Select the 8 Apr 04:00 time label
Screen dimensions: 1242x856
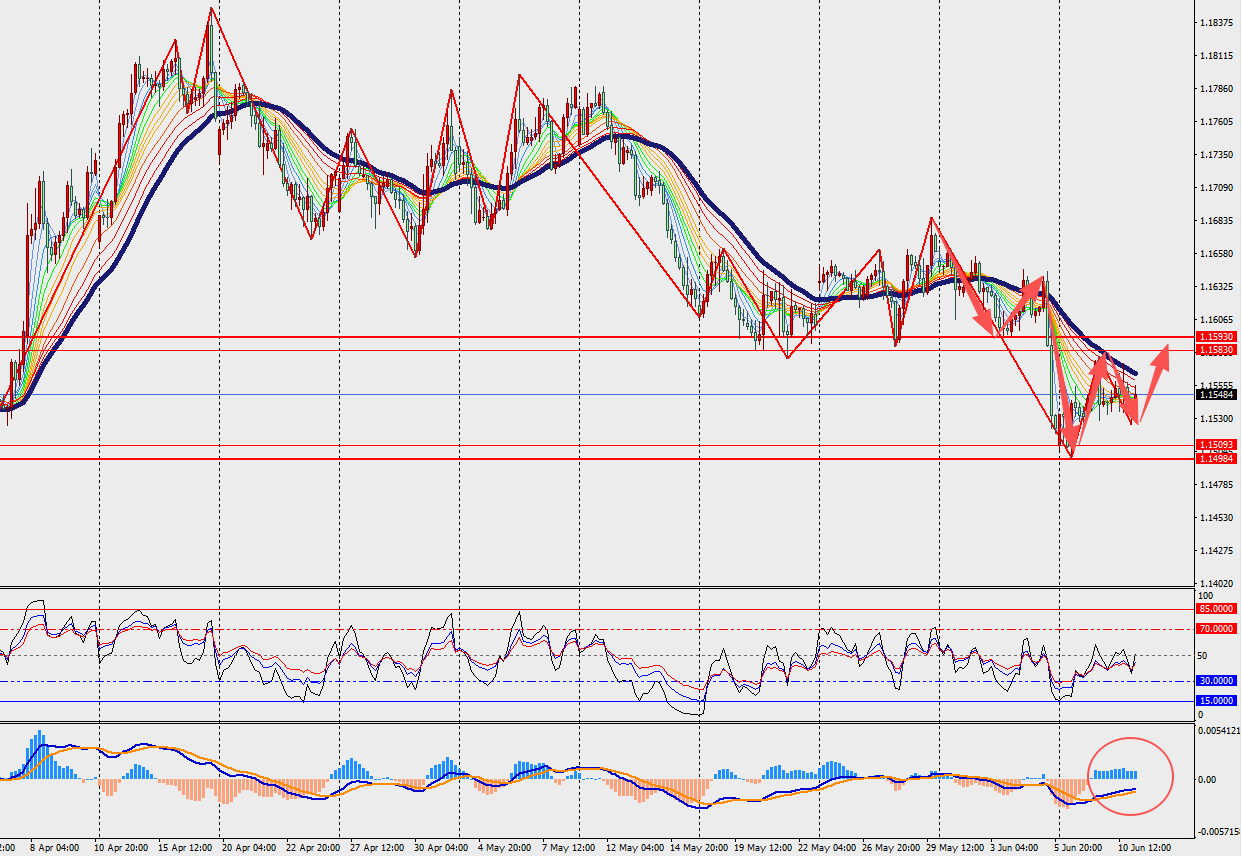click(x=54, y=846)
